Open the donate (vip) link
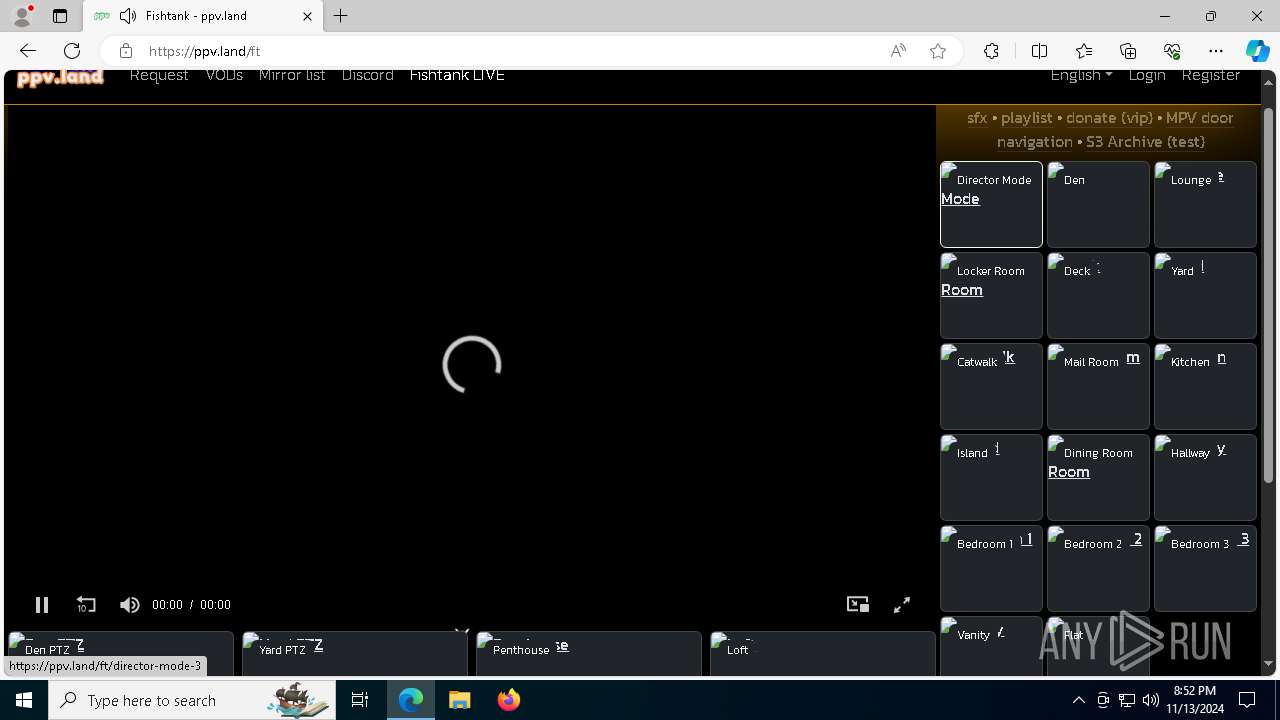 [x=1109, y=118]
